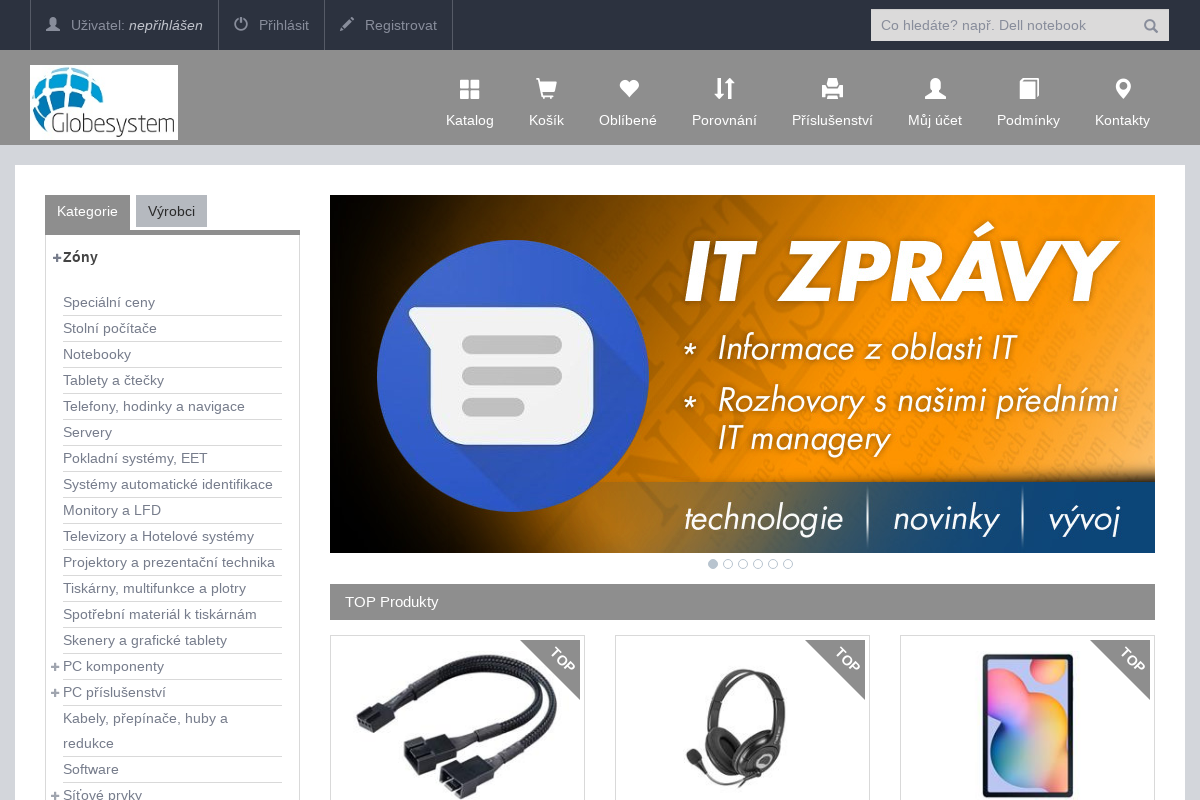This screenshot has width=1200, height=800.
Task: Open Můj účet person icon
Action: (x=935, y=90)
